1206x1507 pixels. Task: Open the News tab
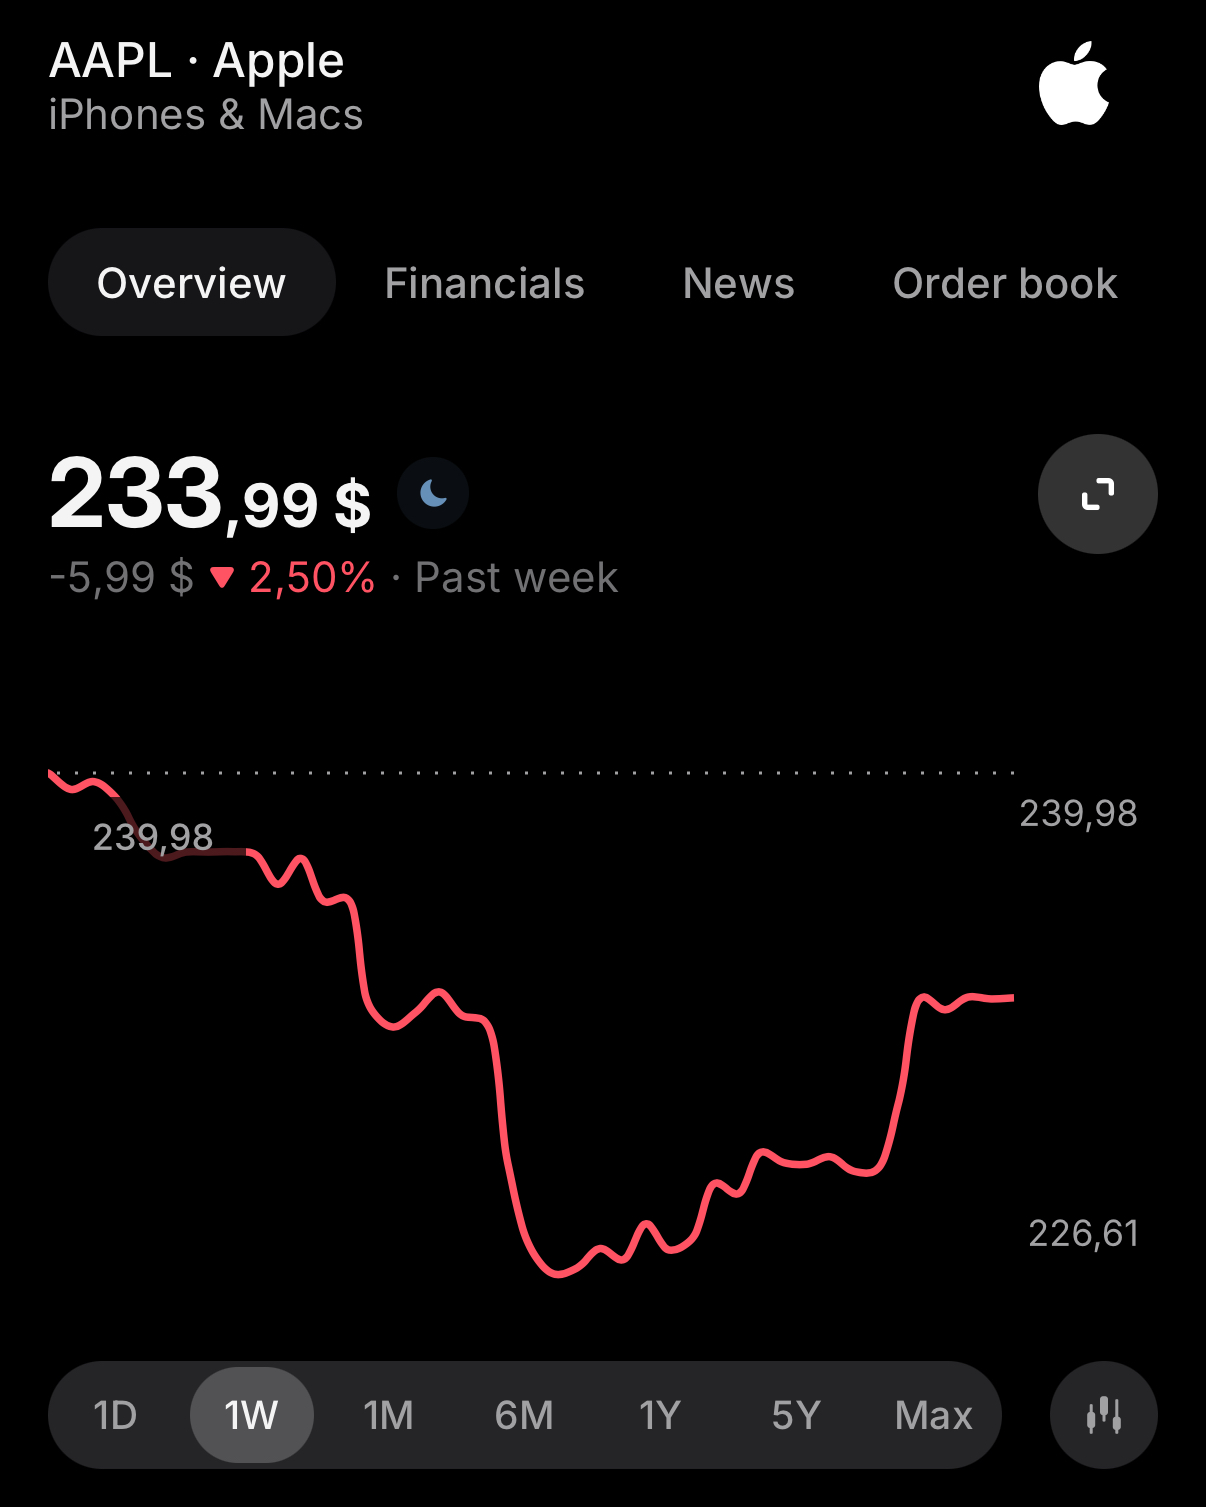pyautogui.click(x=738, y=283)
